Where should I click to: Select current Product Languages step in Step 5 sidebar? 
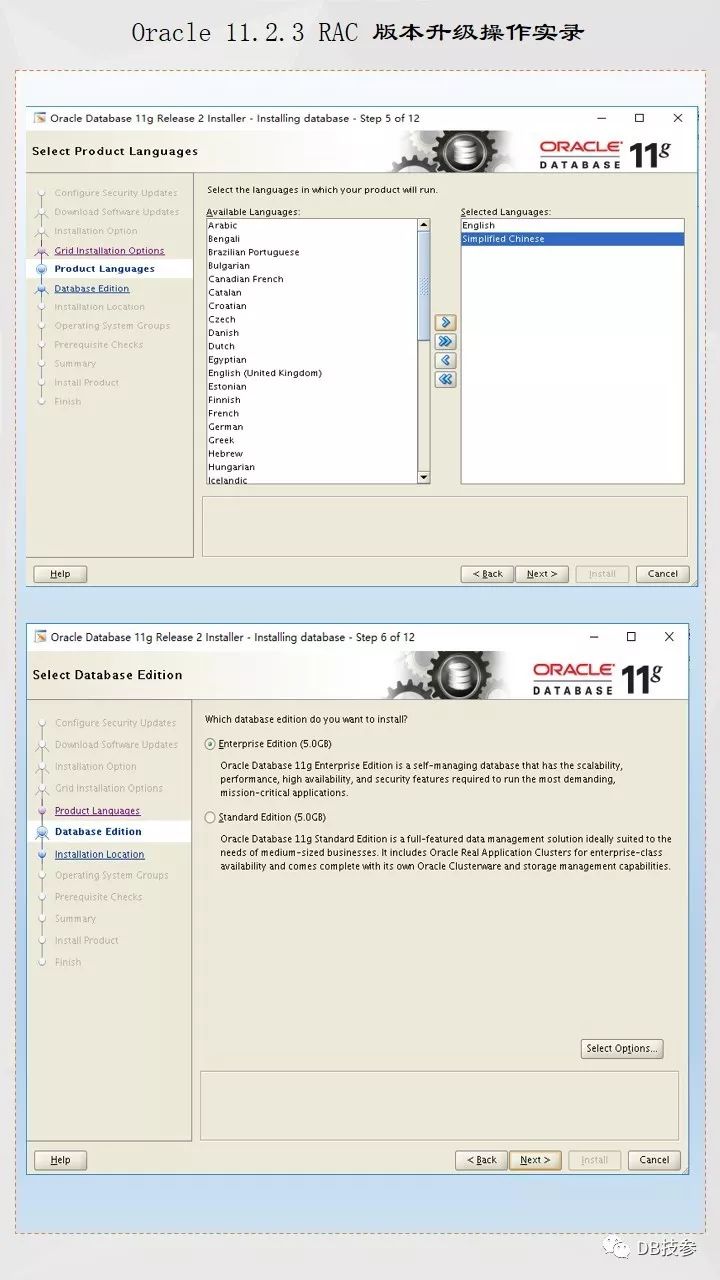point(105,269)
